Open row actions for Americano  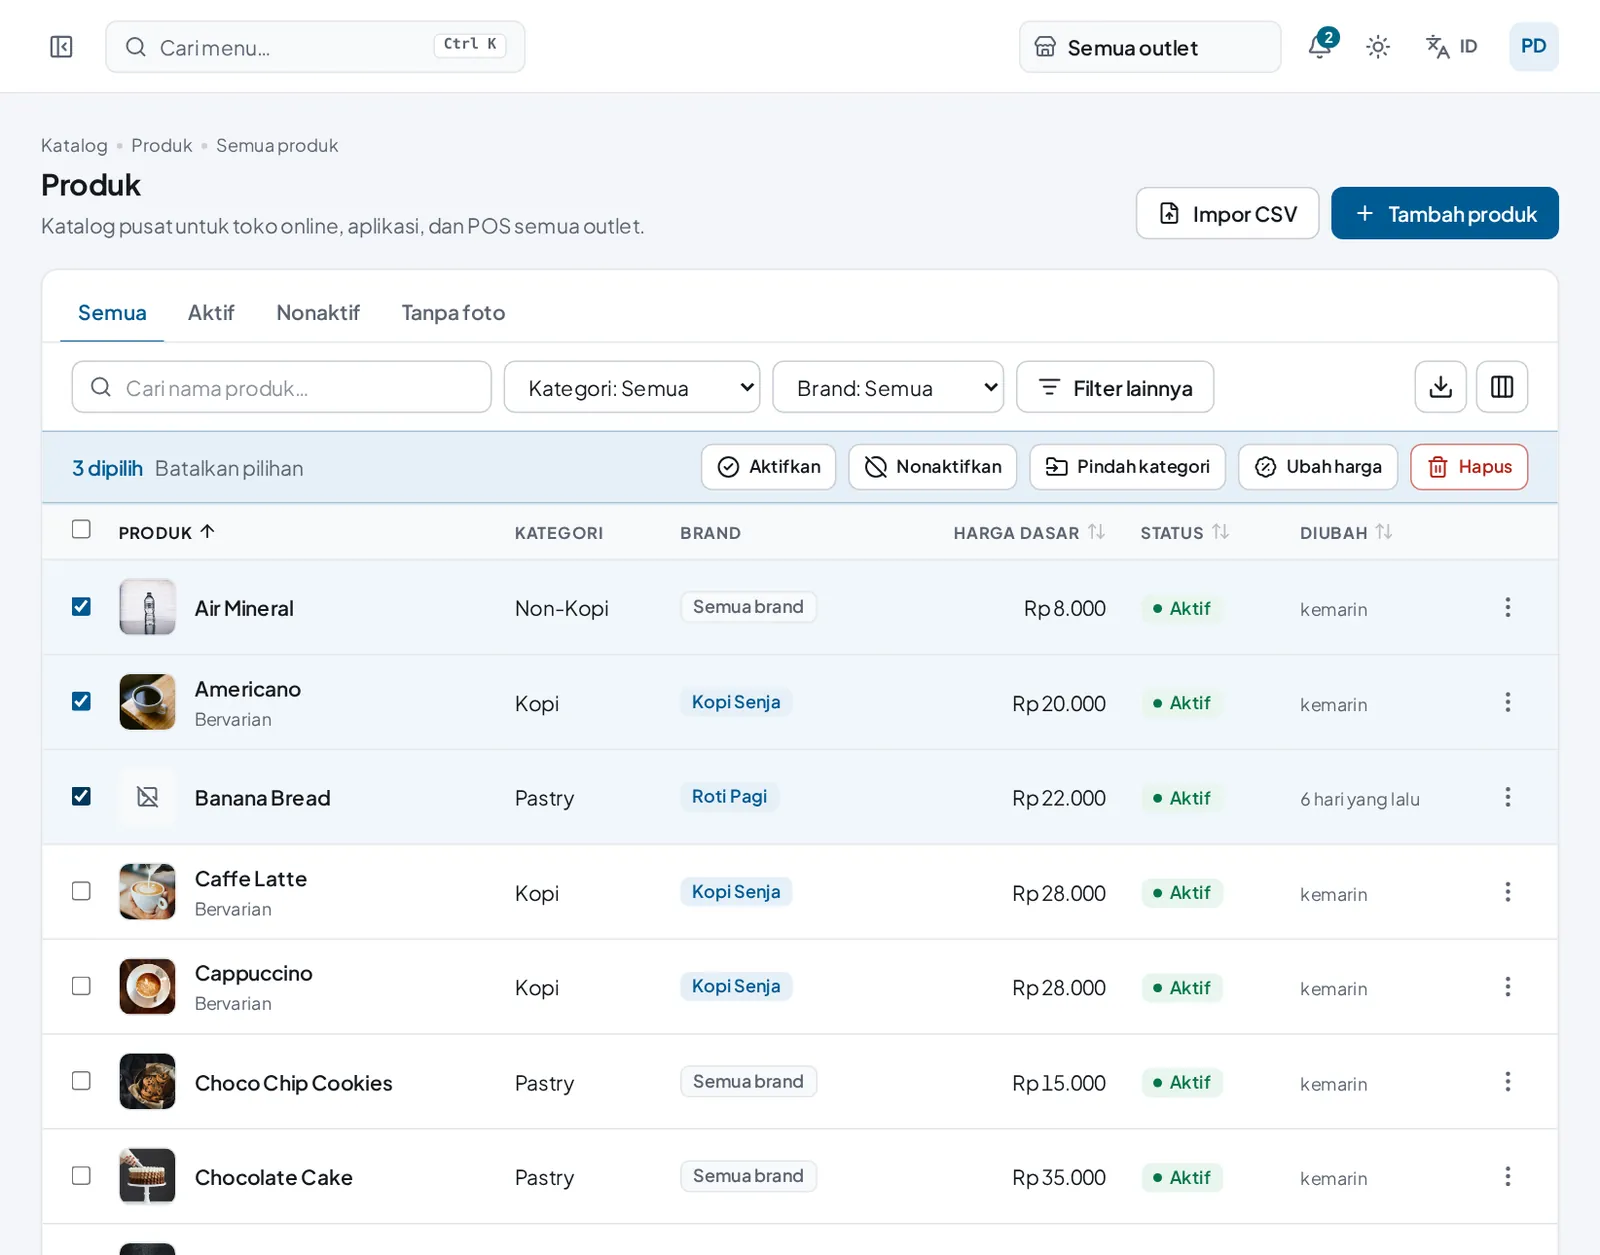pos(1507,702)
